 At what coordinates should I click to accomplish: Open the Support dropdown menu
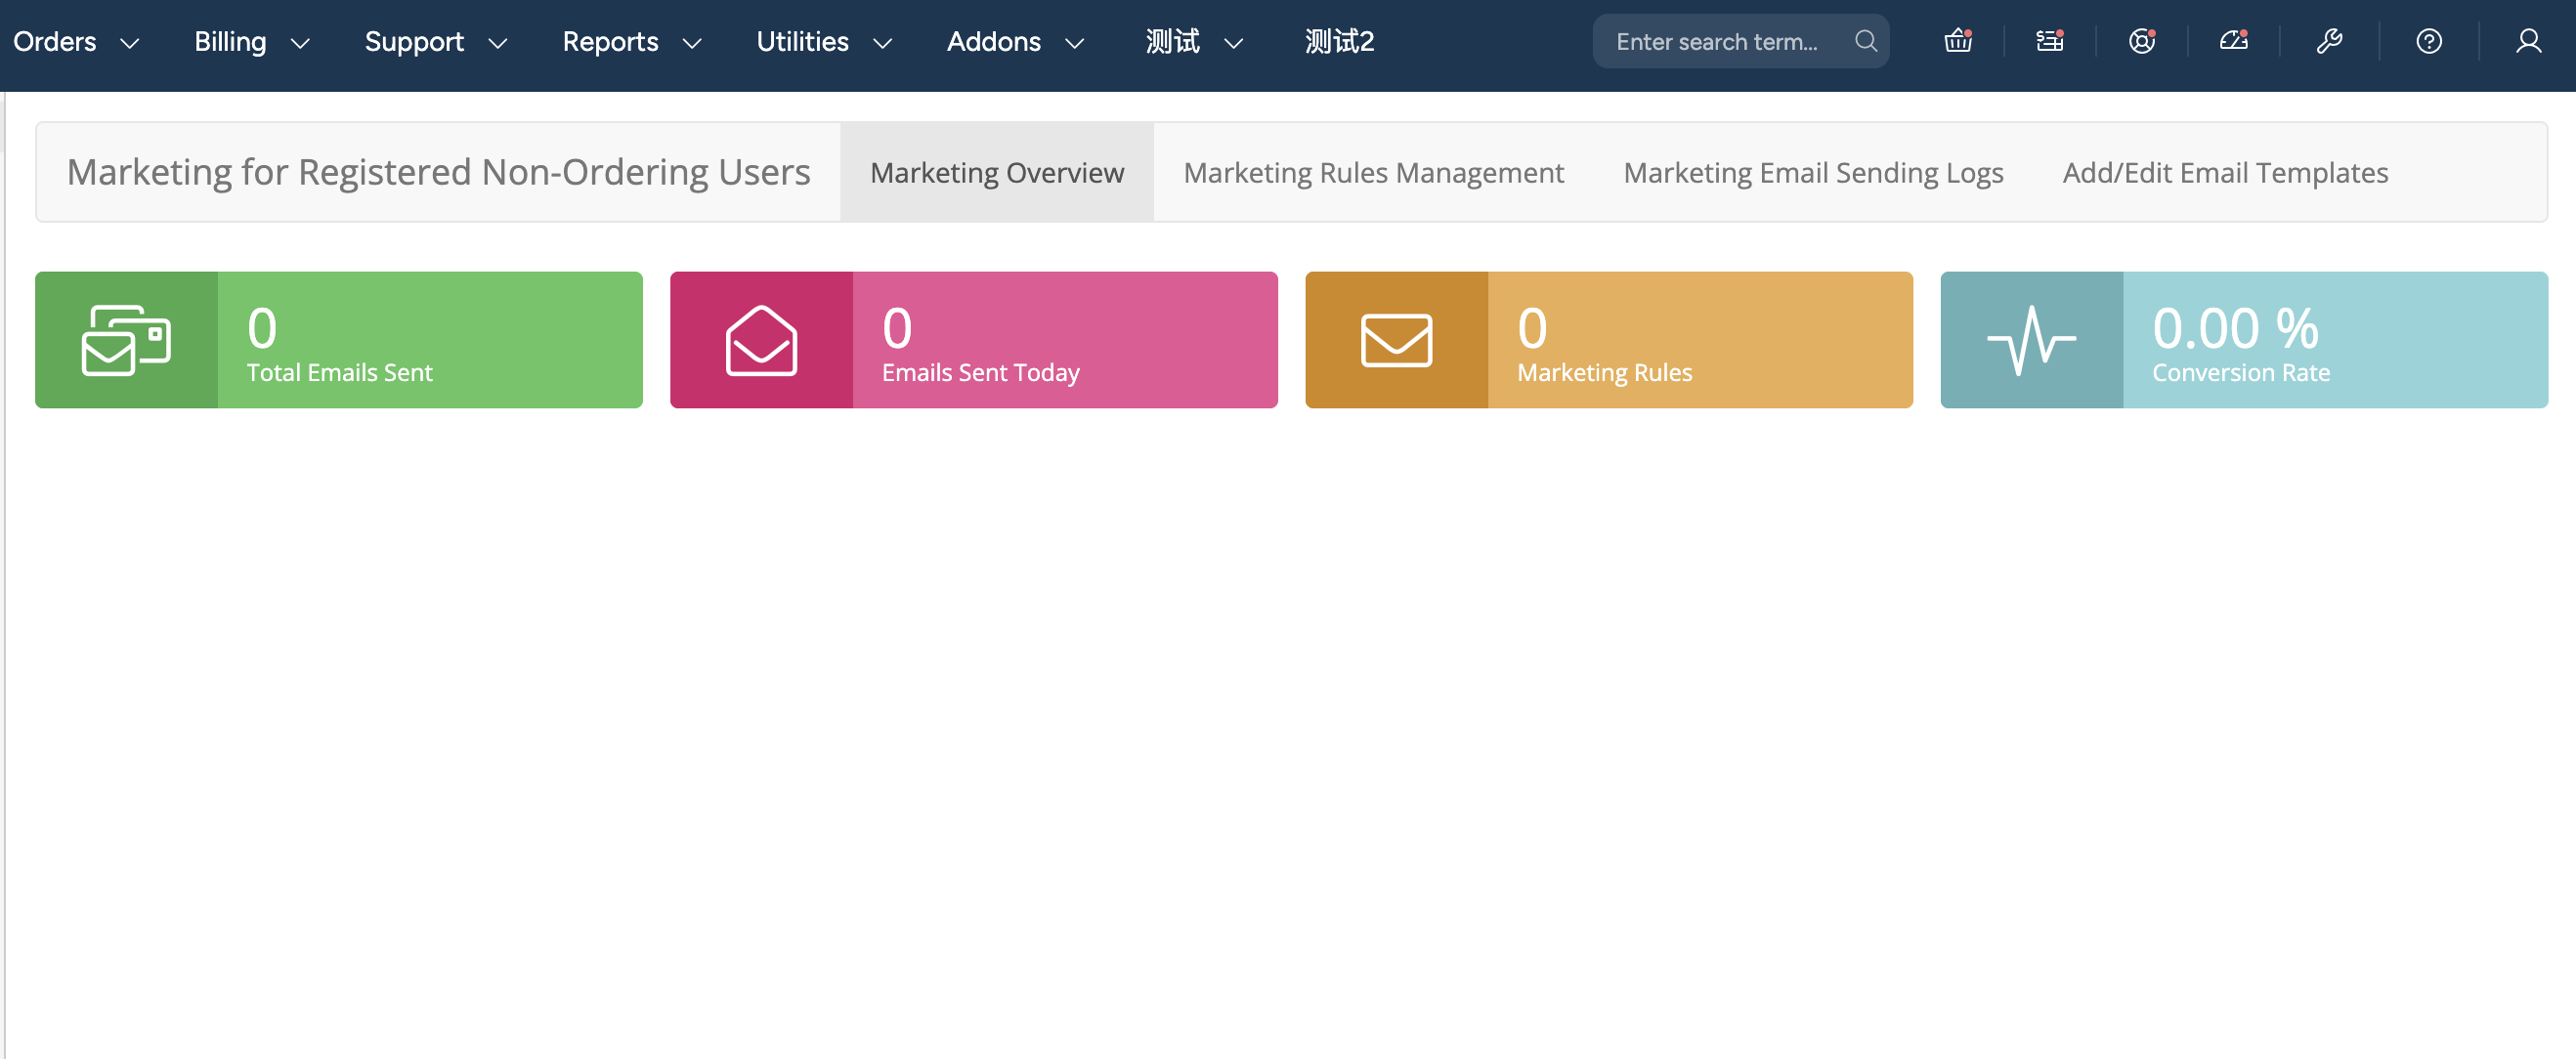[x=435, y=42]
